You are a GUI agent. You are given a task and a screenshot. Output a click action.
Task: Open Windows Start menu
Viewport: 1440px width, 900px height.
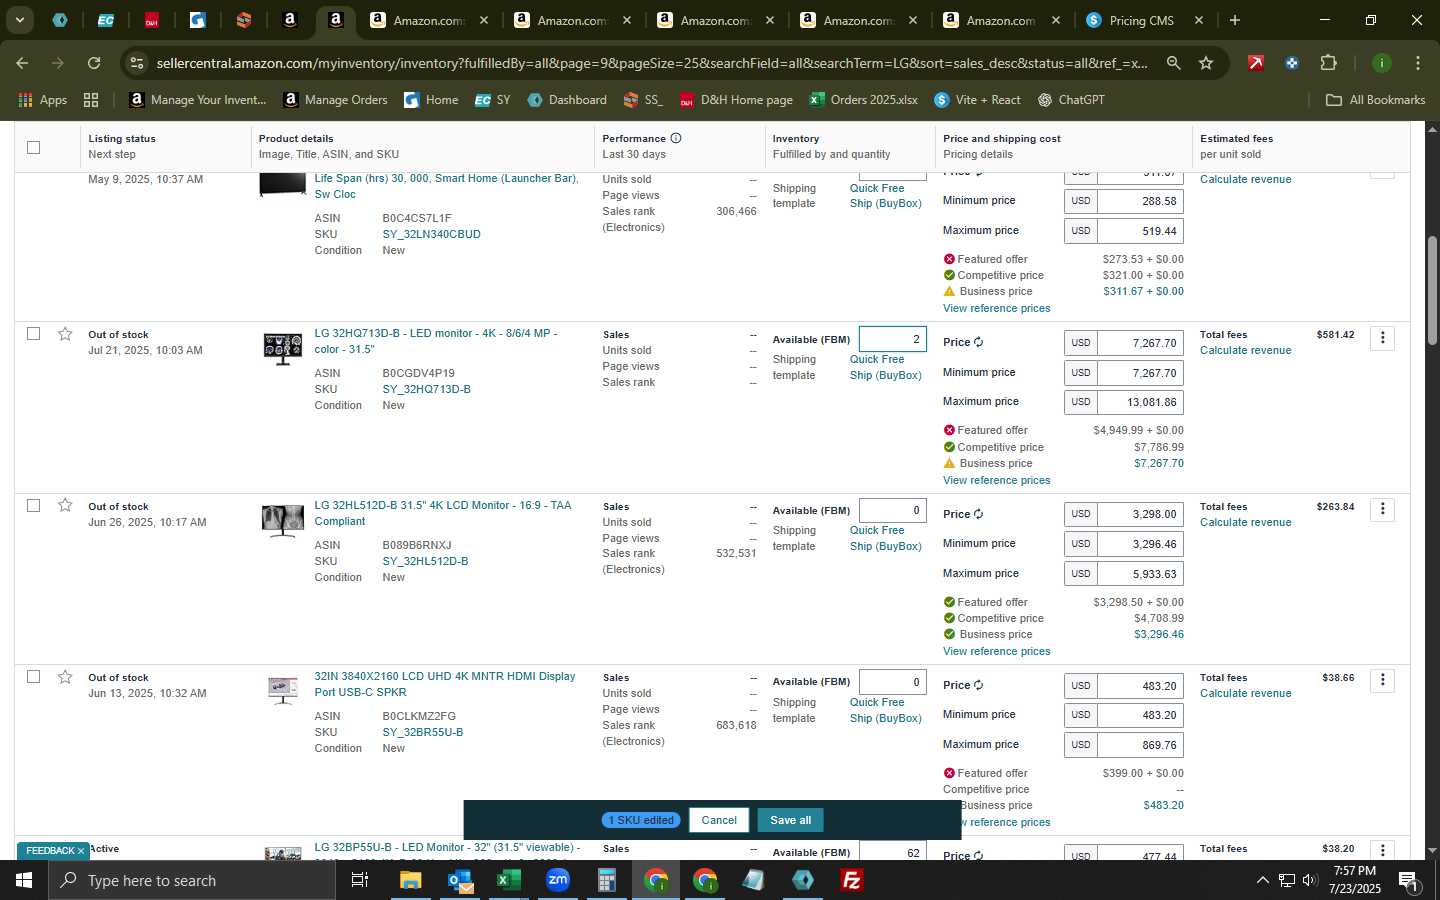coord(24,880)
